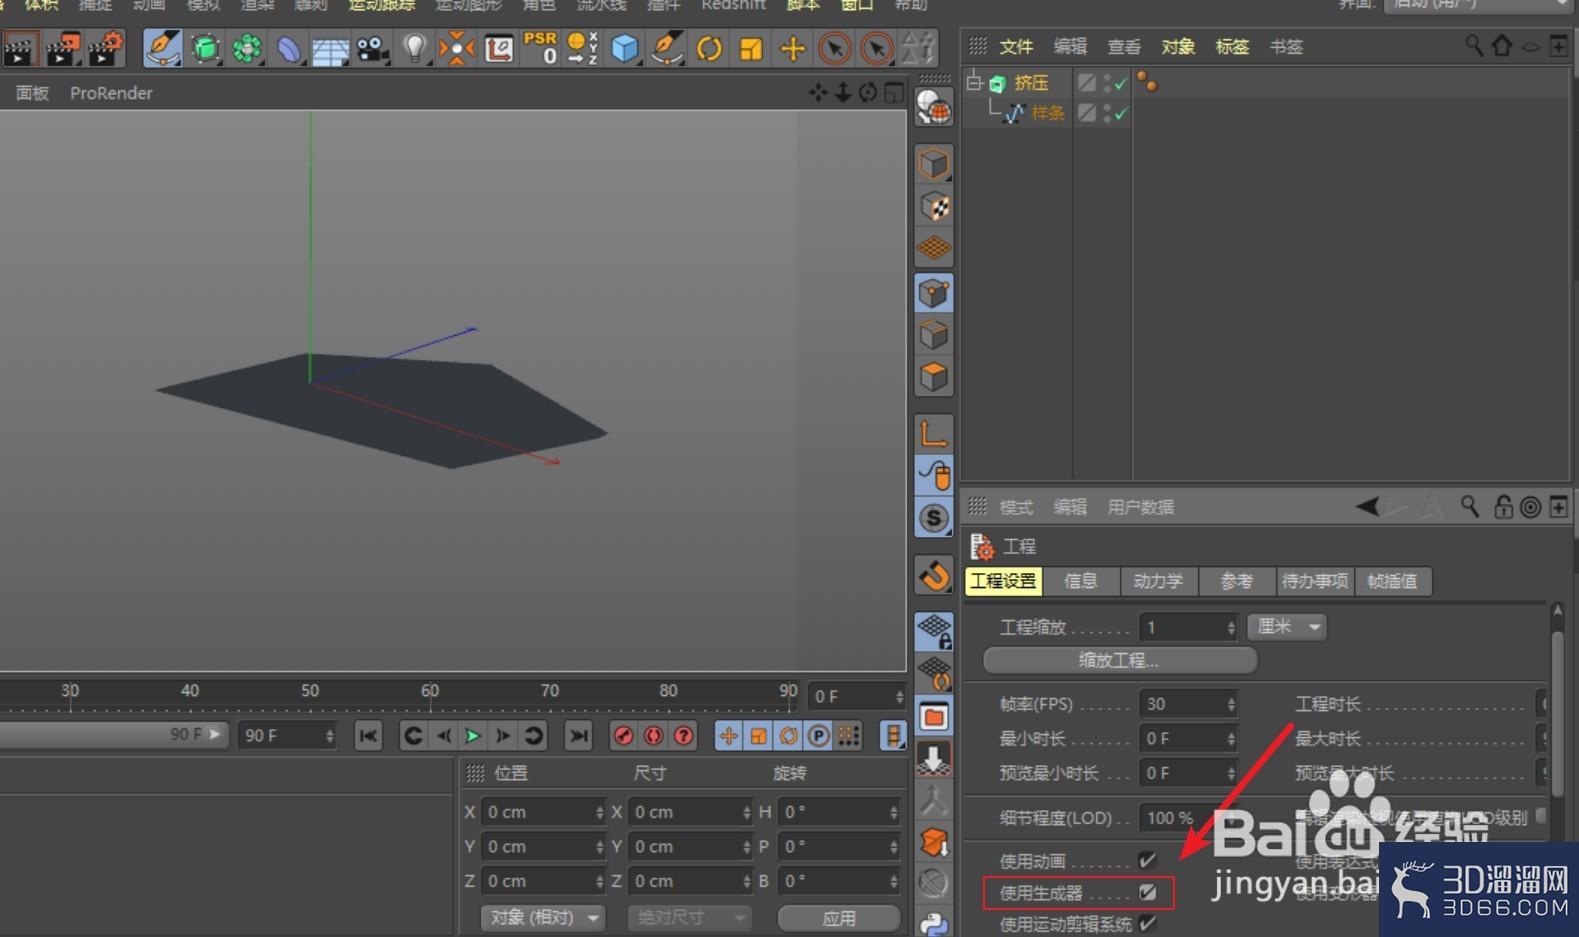Switch to the 待办事项 tab
1579x937 pixels.
1314,581
